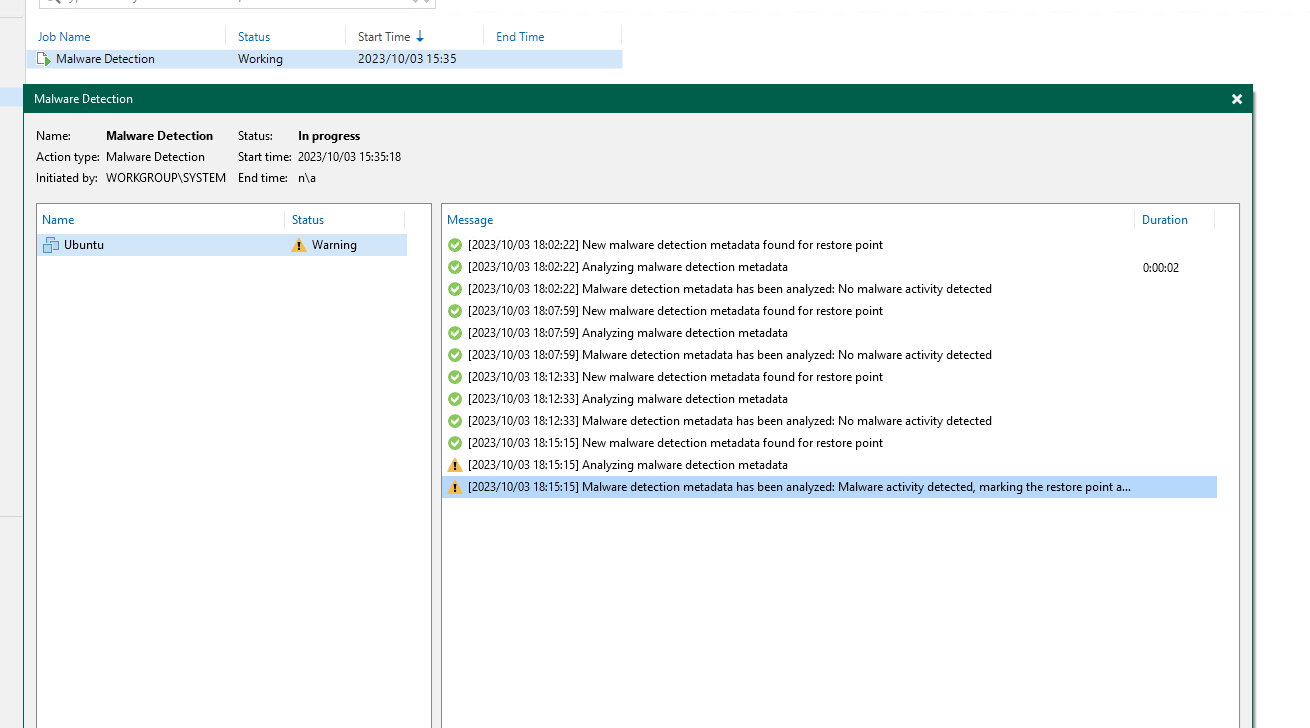Click the Message column header

[470, 220]
